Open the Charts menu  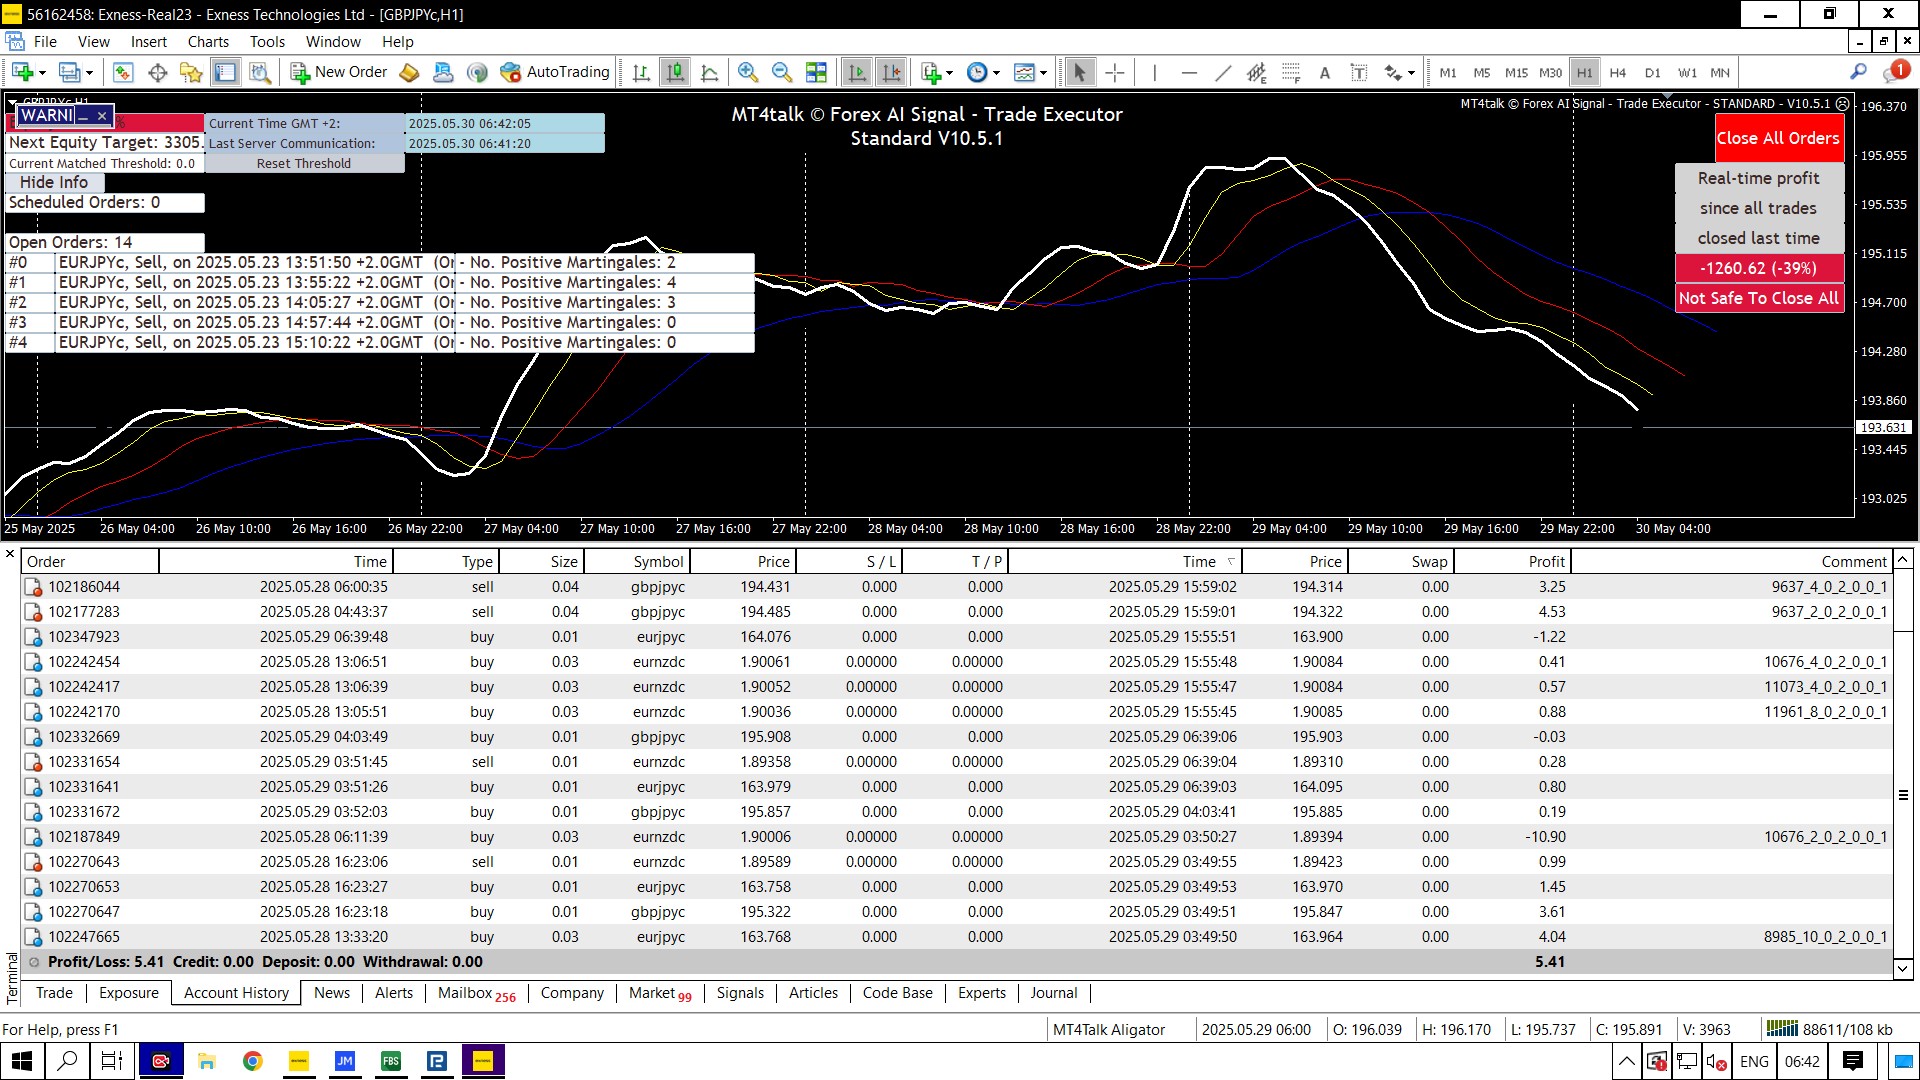(208, 42)
